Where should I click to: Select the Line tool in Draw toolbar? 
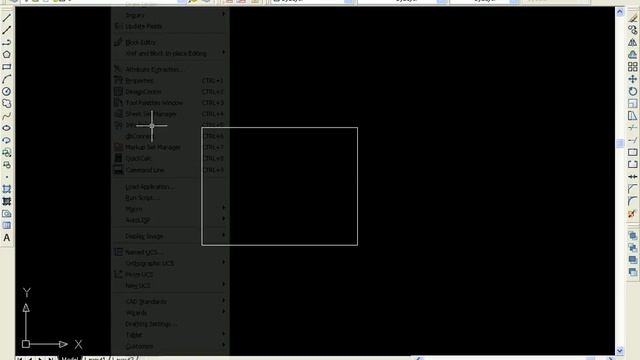(x=7, y=18)
